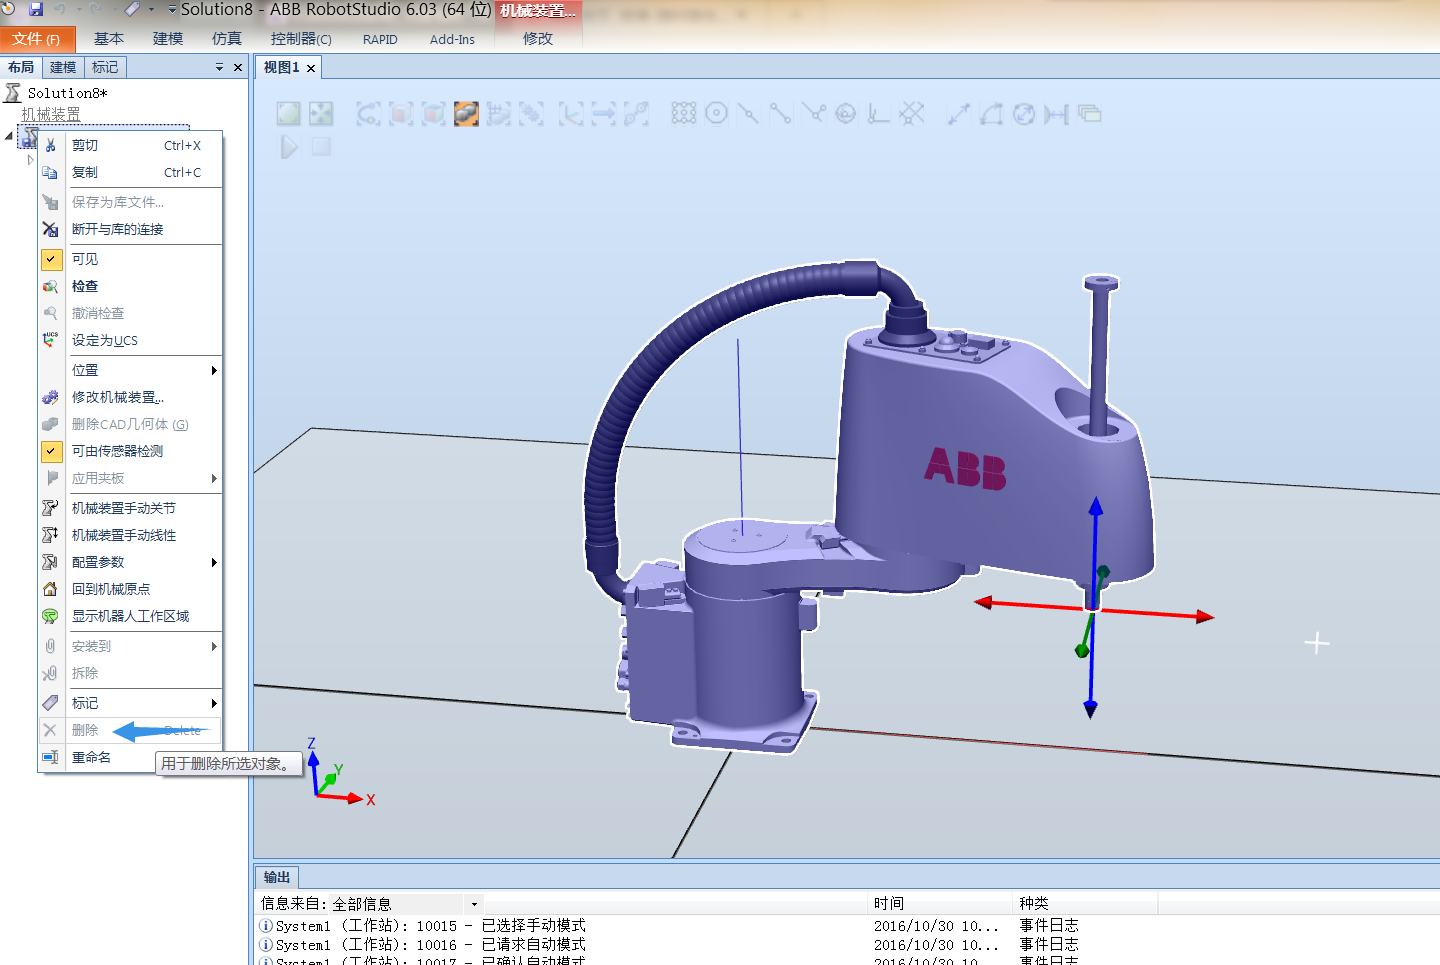Expand the 位置 submenu arrow
This screenshot has height=965, width=1440.
coord(213,370)
